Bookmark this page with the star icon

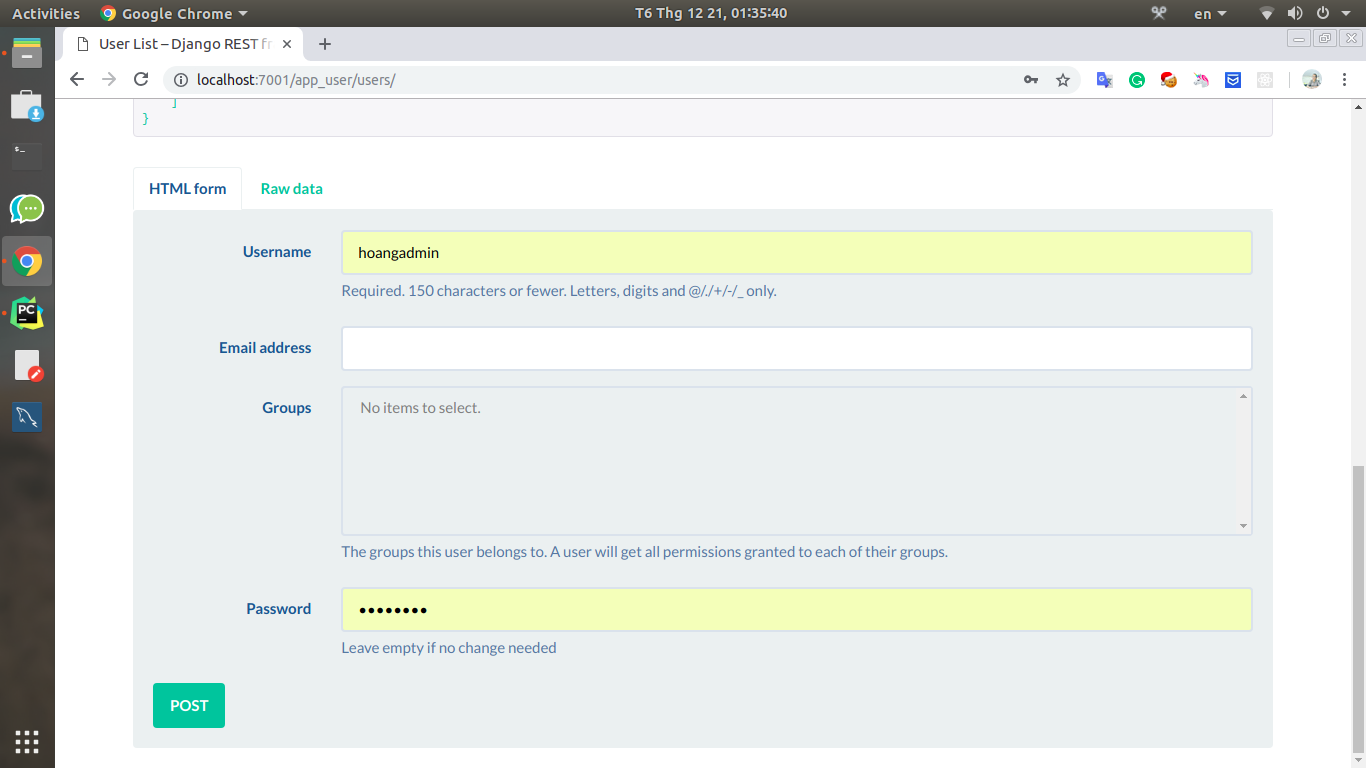1063,80
